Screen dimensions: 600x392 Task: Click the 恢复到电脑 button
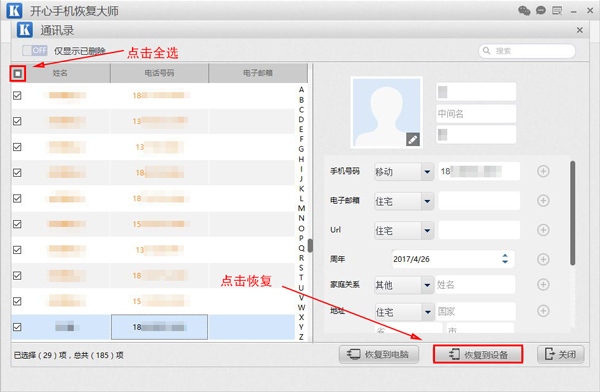(379, 354)
